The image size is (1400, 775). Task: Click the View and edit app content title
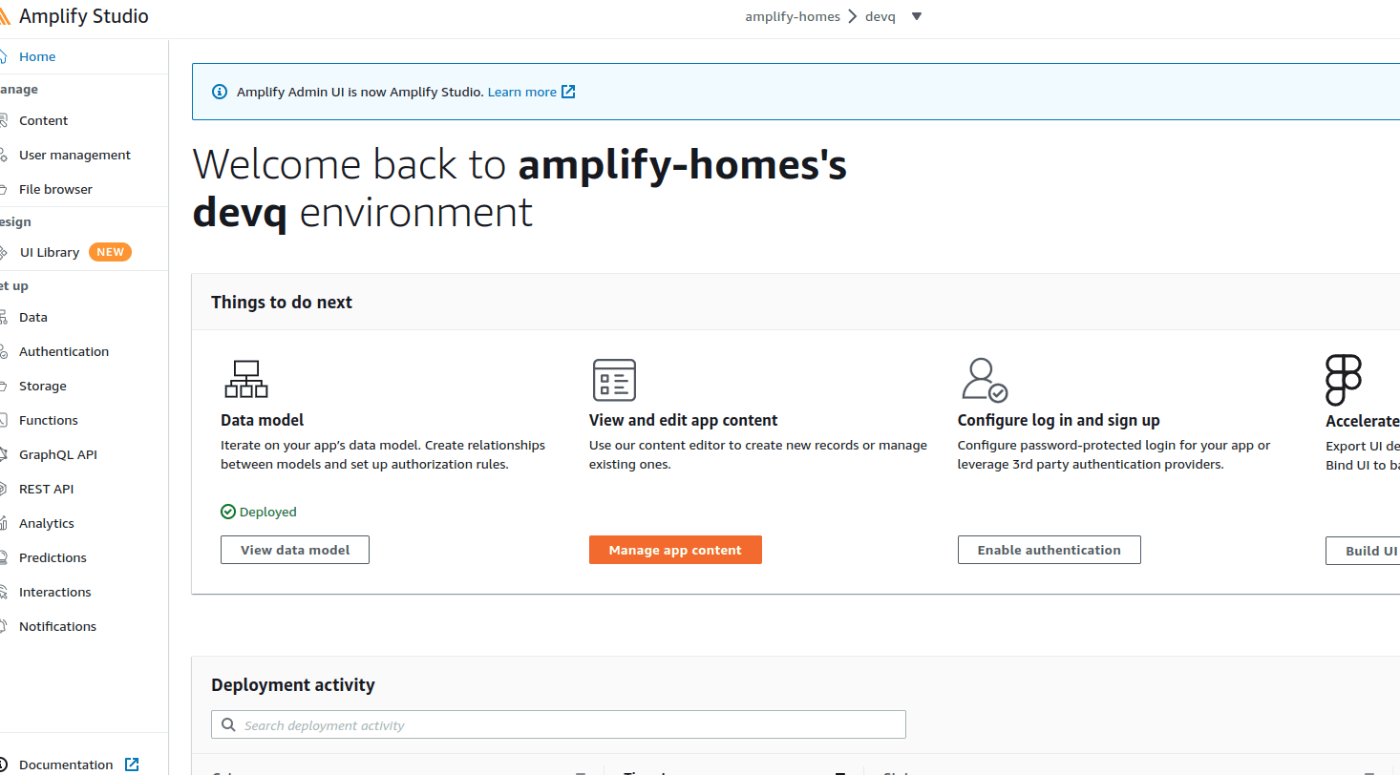[683, 421]
